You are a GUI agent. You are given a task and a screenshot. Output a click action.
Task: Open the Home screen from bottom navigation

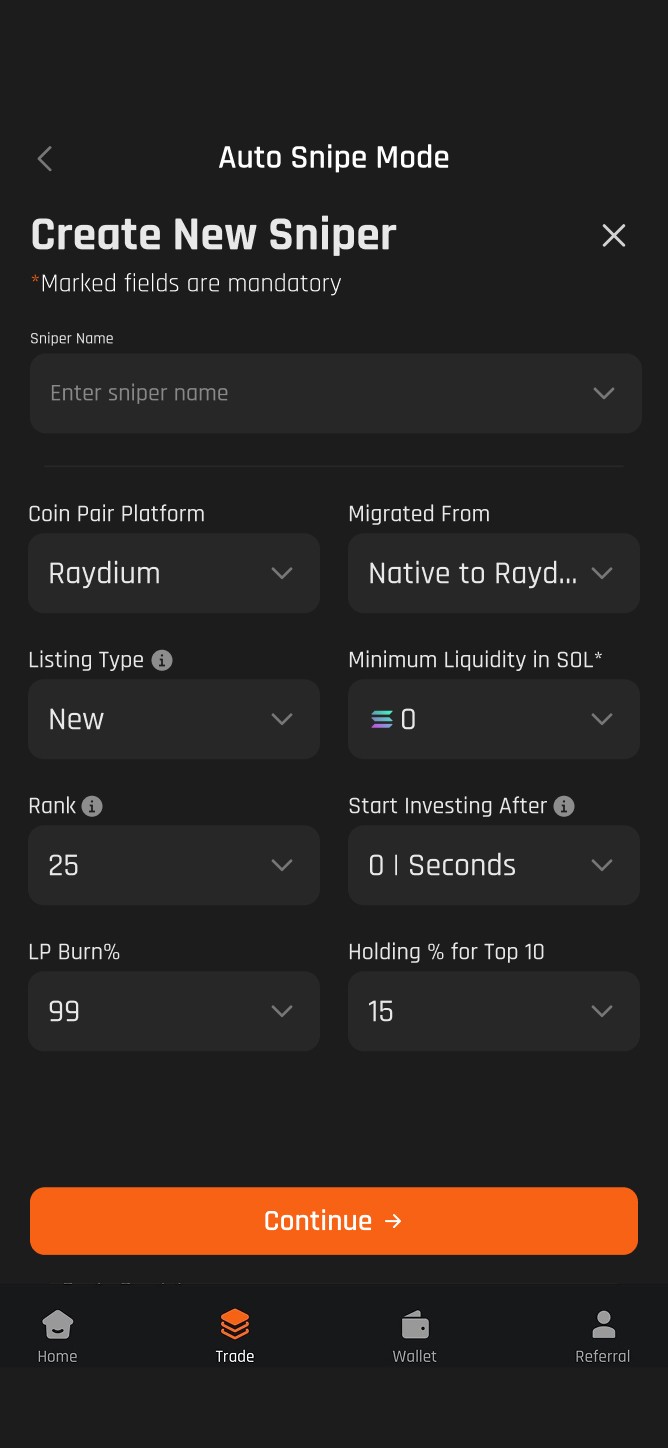[57, 1330]
